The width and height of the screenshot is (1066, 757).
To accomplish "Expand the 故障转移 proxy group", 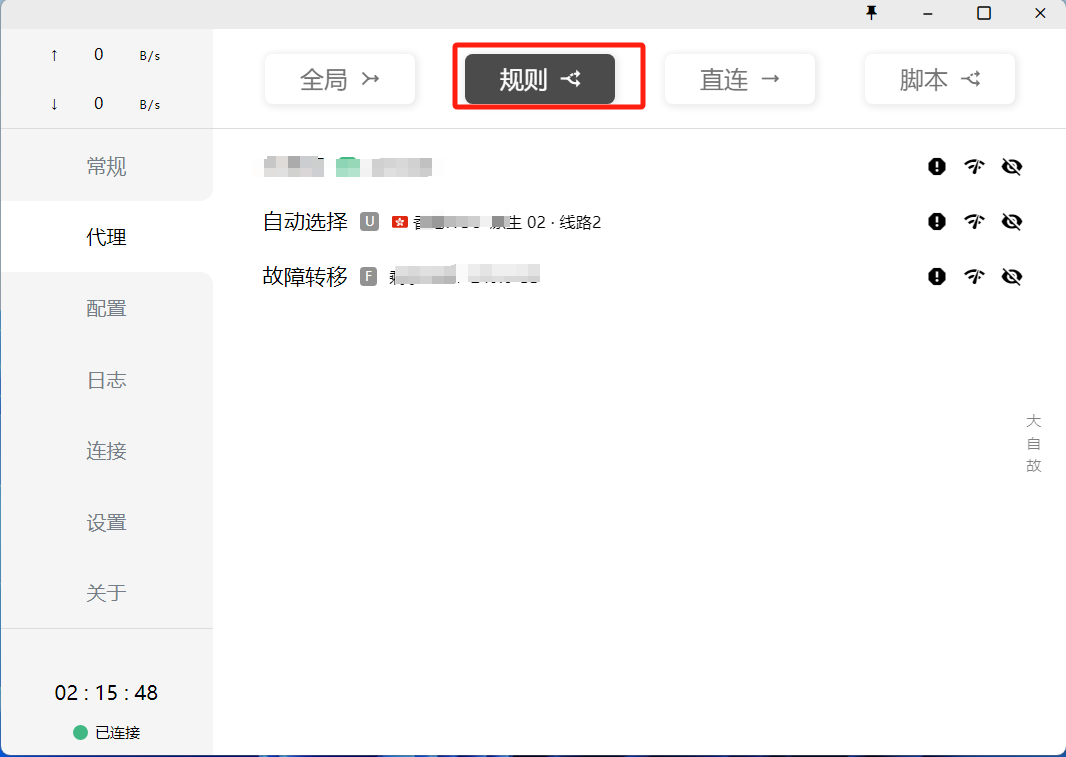I will point(305,277).
